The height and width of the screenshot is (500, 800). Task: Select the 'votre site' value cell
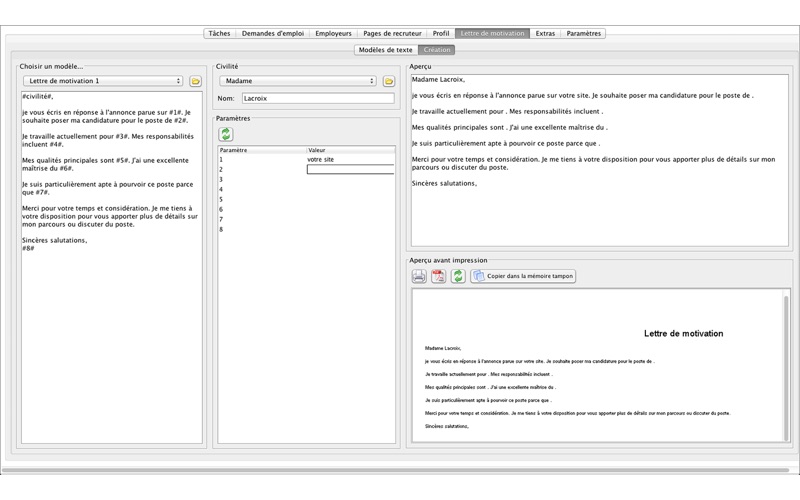tap(351, 159)
